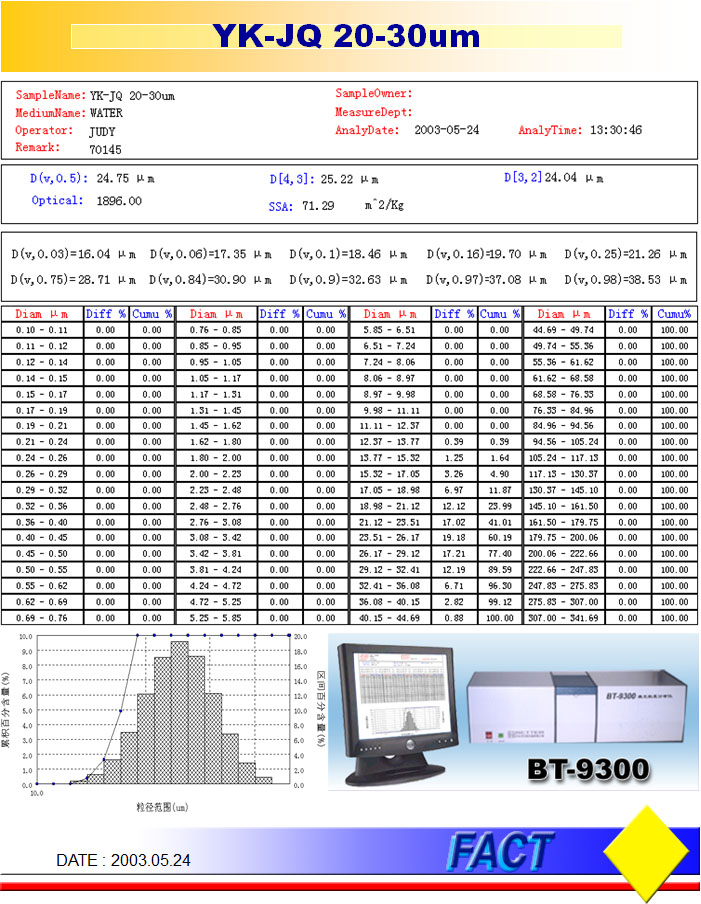Select the D(v,0.5) value "24.75"
Image resolution: width=701 pixels, height=904 pixels.
tap(112, 179)
